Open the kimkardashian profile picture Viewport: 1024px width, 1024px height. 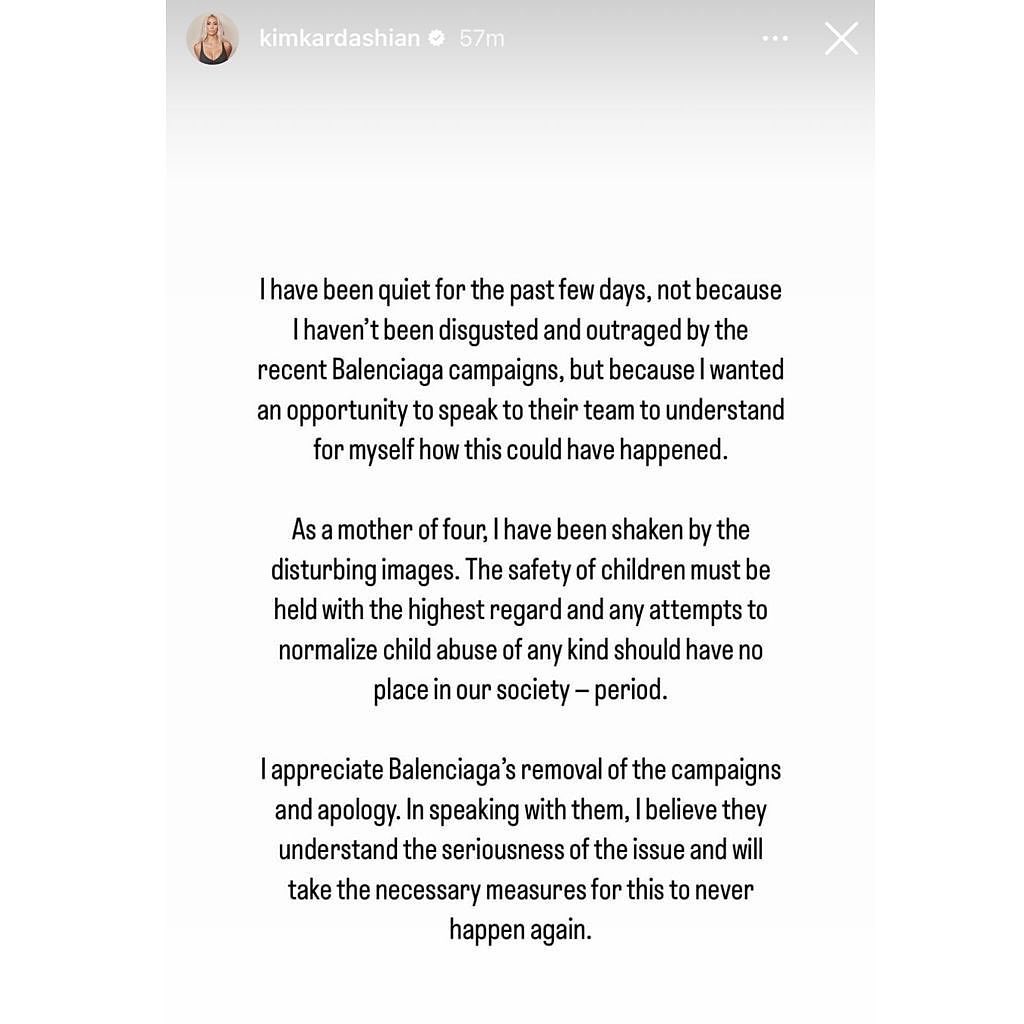212,39
